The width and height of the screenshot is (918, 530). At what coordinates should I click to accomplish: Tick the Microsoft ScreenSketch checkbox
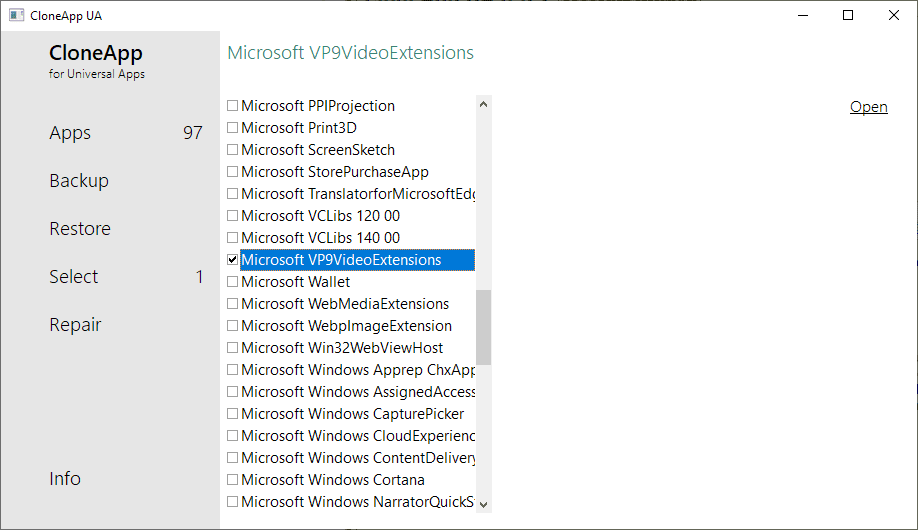232,149
